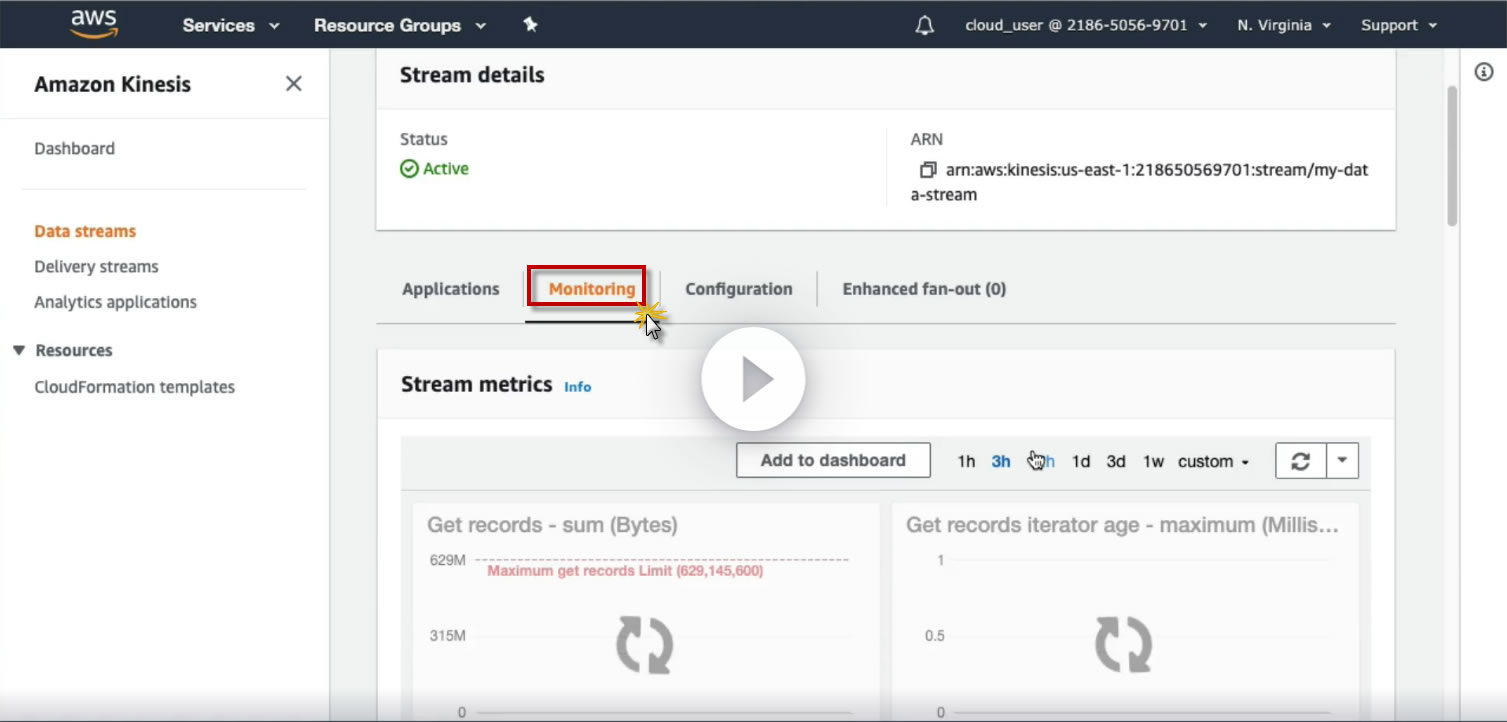
Task: Open the N. Virginia region selector
Action: tap(1284, 25)
